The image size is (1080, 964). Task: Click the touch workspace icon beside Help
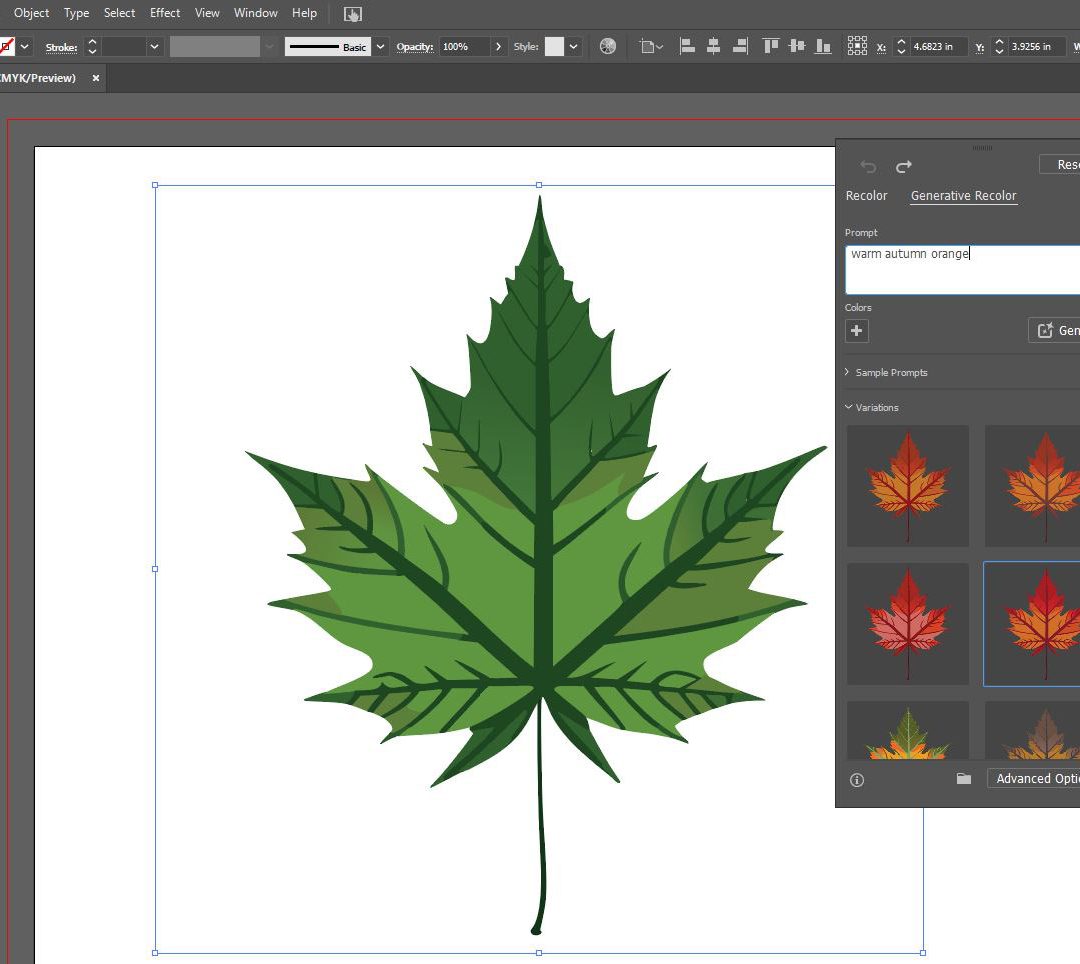353,14
